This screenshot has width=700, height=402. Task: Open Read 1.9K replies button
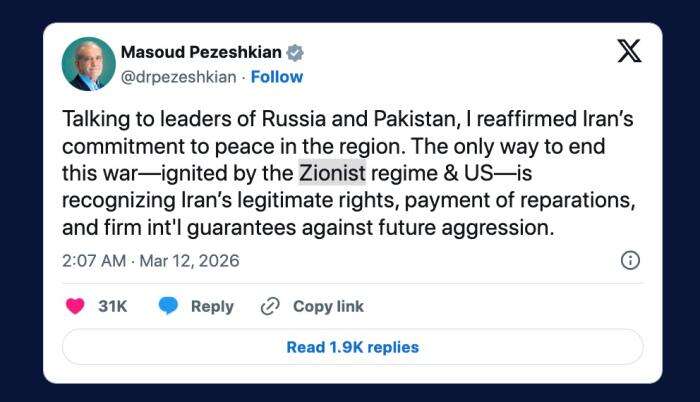[352, 347]
